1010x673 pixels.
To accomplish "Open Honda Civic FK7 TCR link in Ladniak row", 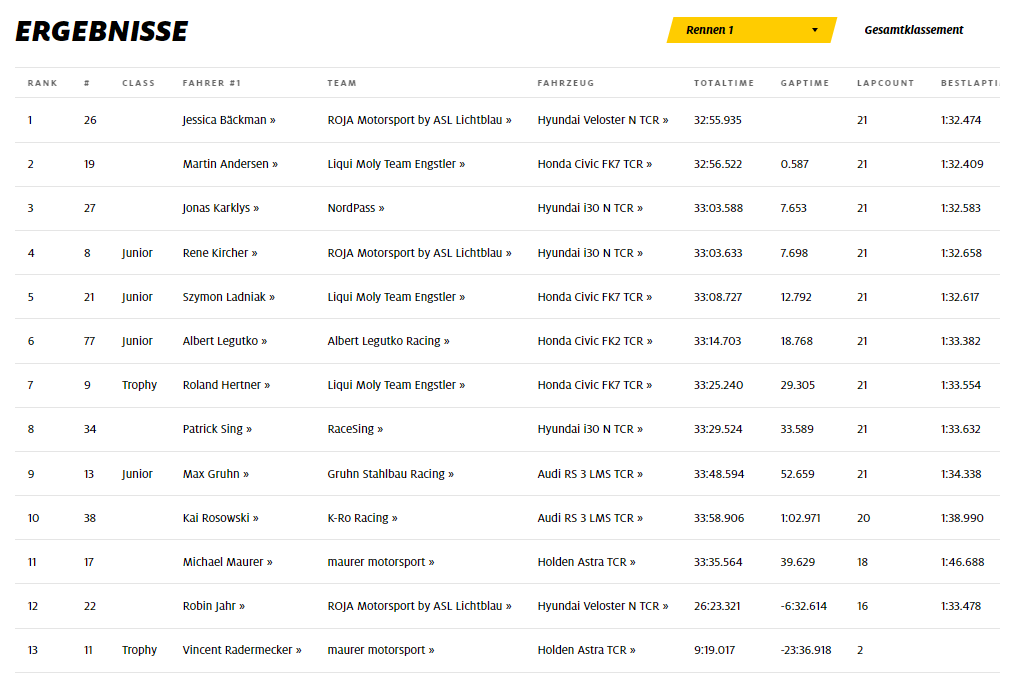I will (595, 297).
